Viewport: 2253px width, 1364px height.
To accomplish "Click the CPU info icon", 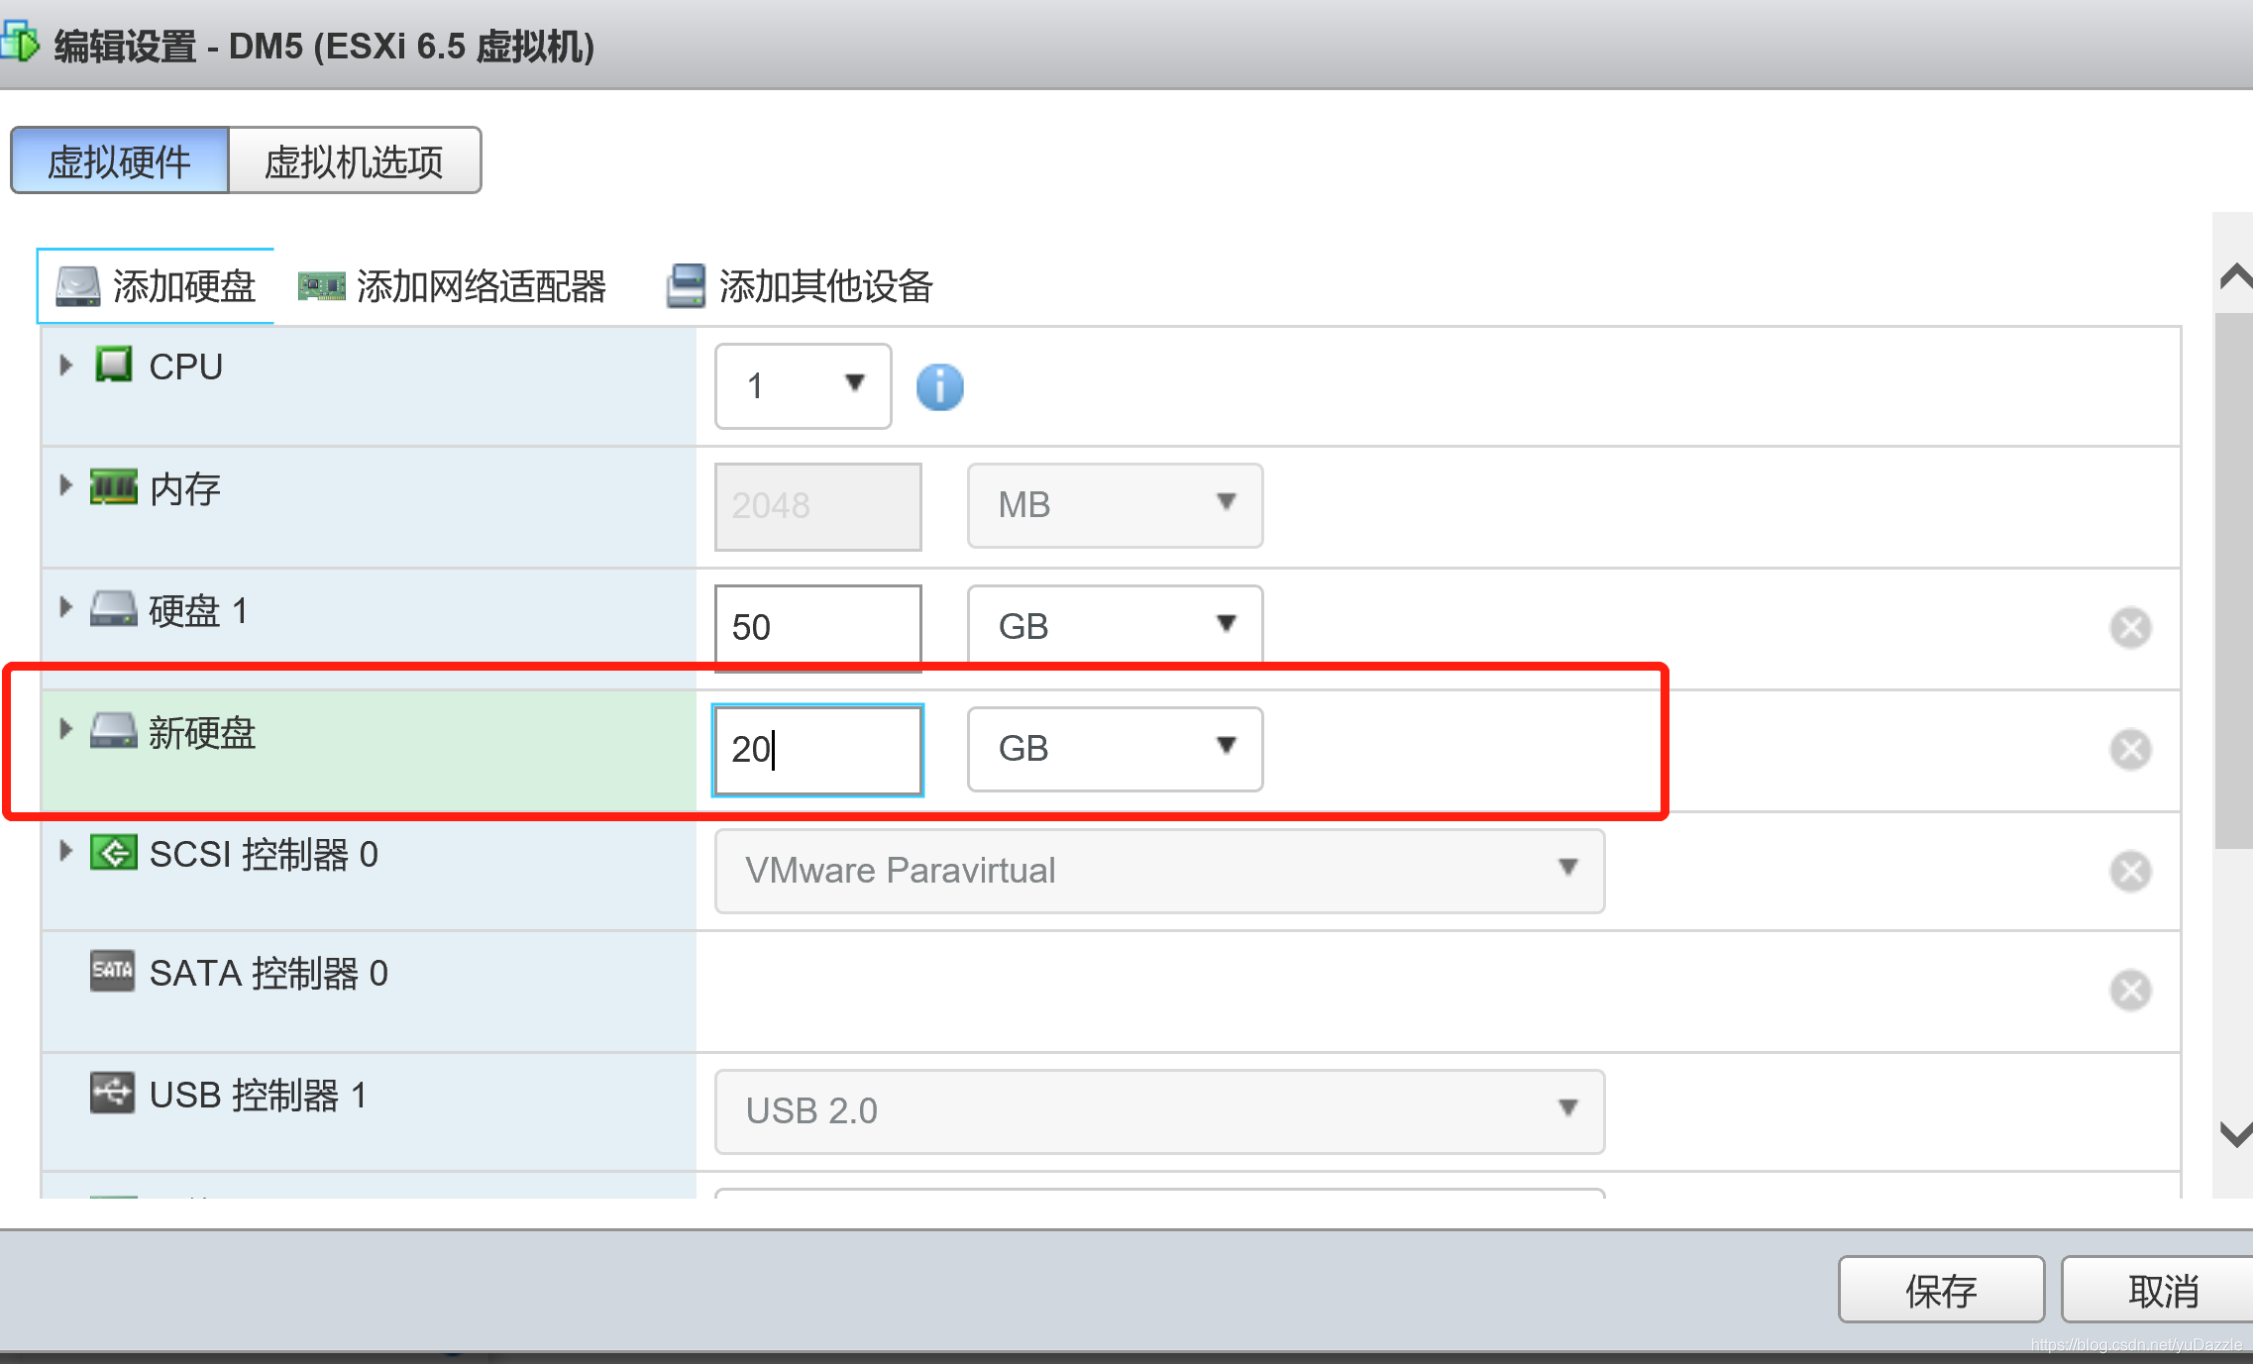I will [x=939, y=387].
